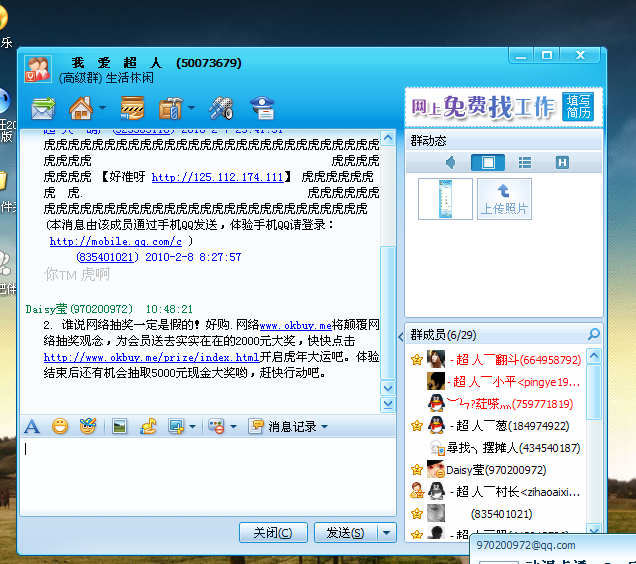
Task: Click the message block settings icon
Action: click(x=216, y=426)
